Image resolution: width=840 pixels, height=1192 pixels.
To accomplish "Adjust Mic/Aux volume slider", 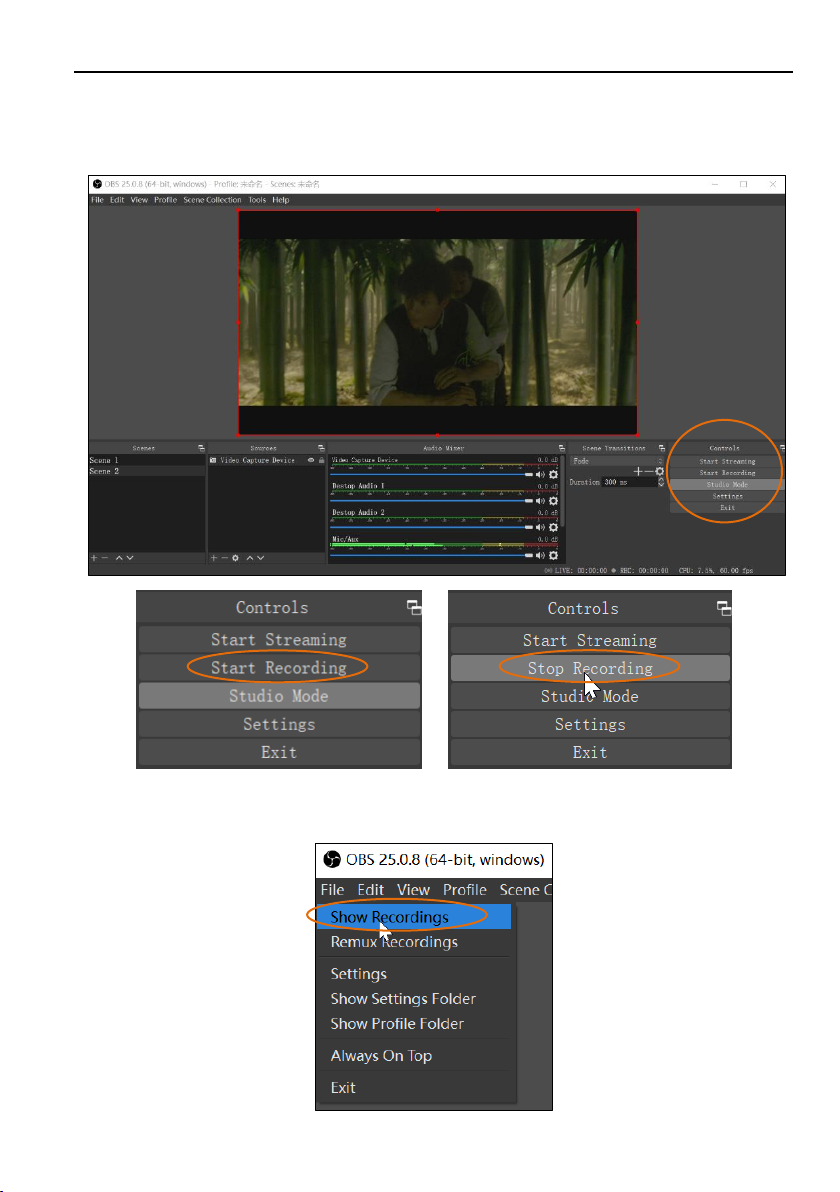I will click(x=431, y=556).
